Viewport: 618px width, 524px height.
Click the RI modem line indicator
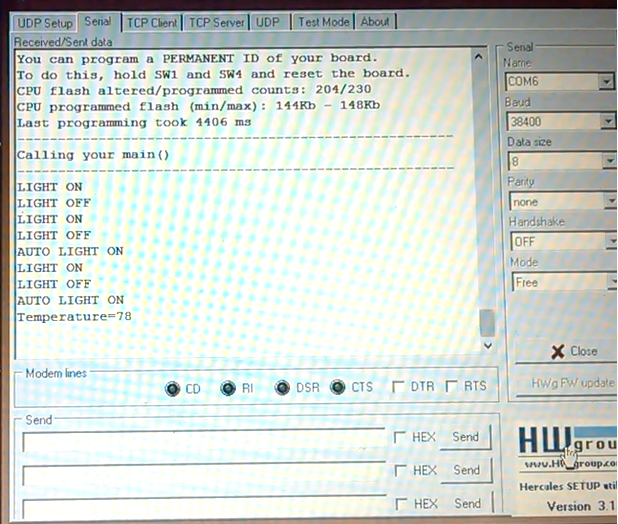click(228, 388)
